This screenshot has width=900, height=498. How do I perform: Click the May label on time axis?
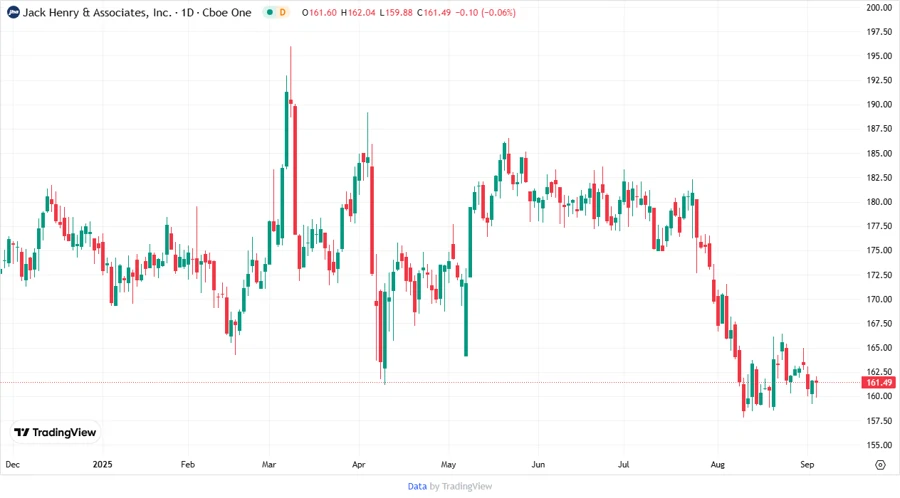click(x=448, y=465)
